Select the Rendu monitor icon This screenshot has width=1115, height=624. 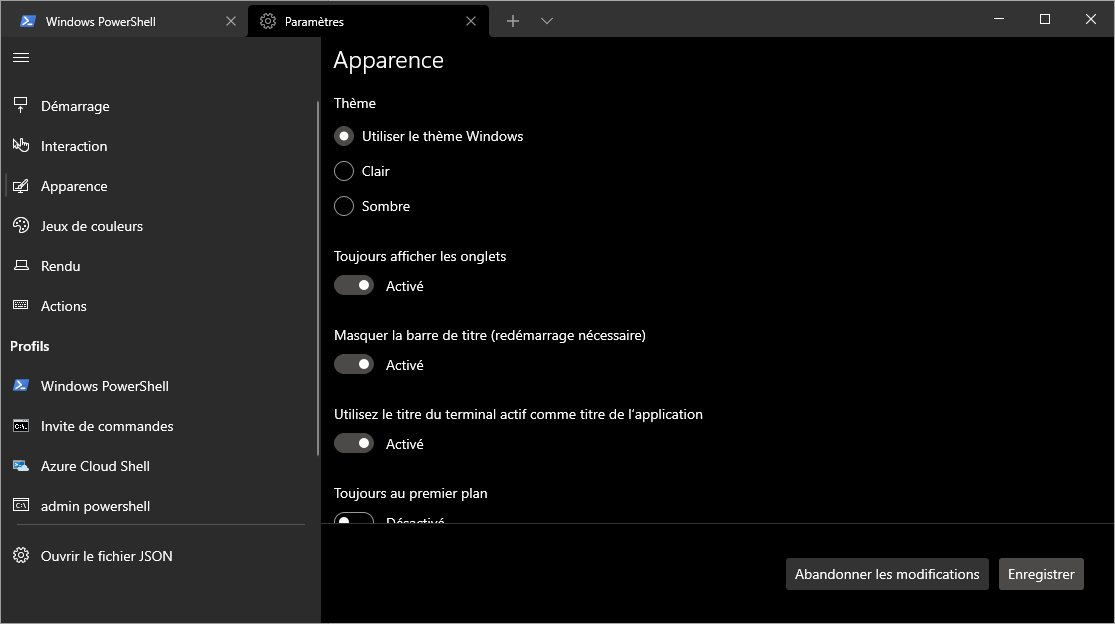pyautogui.click(x=20, y=266)
